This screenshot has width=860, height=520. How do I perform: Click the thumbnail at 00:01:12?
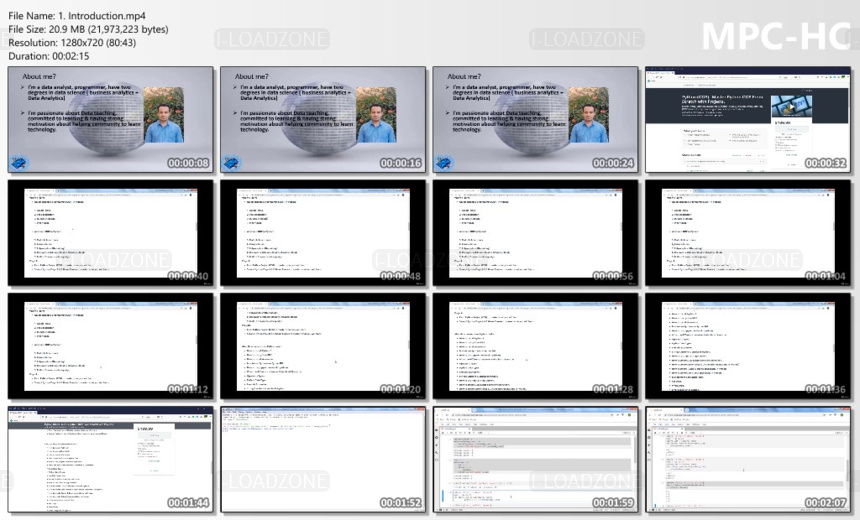click(110, 346)
